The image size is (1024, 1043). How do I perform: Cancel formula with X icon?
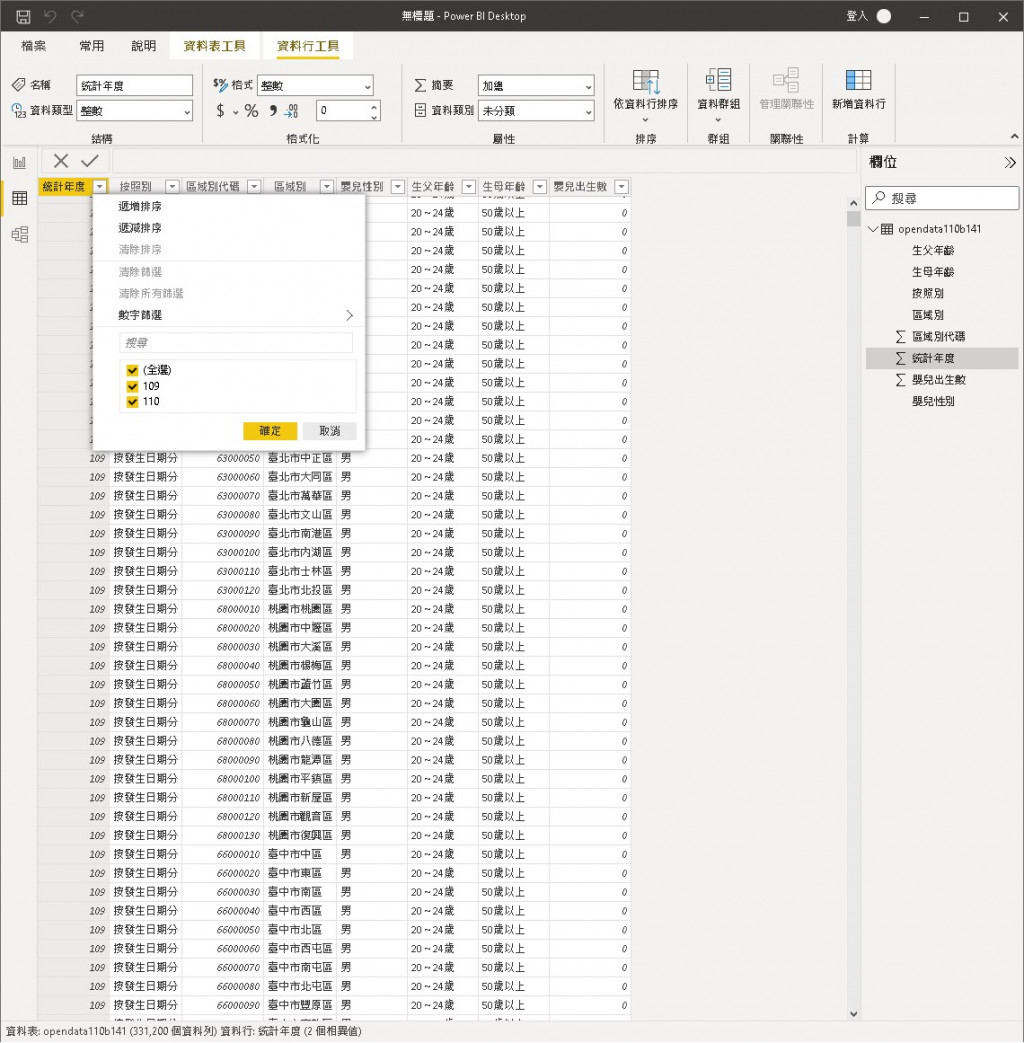[61, 161]
